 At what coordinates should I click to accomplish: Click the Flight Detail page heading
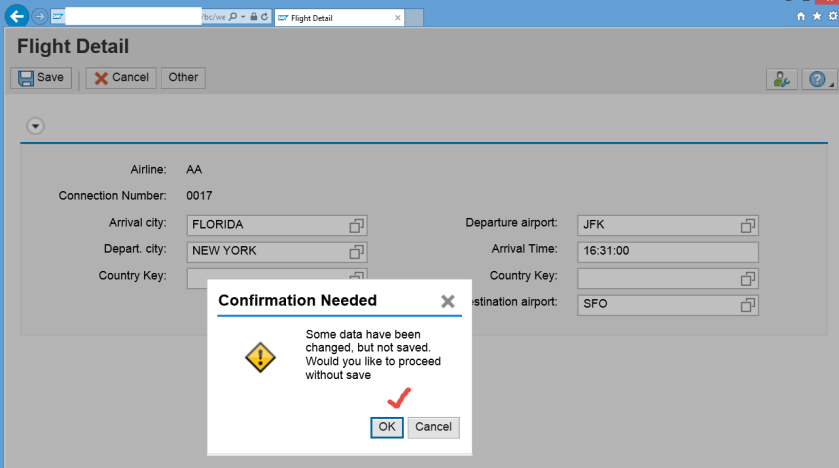click(73, 47)
